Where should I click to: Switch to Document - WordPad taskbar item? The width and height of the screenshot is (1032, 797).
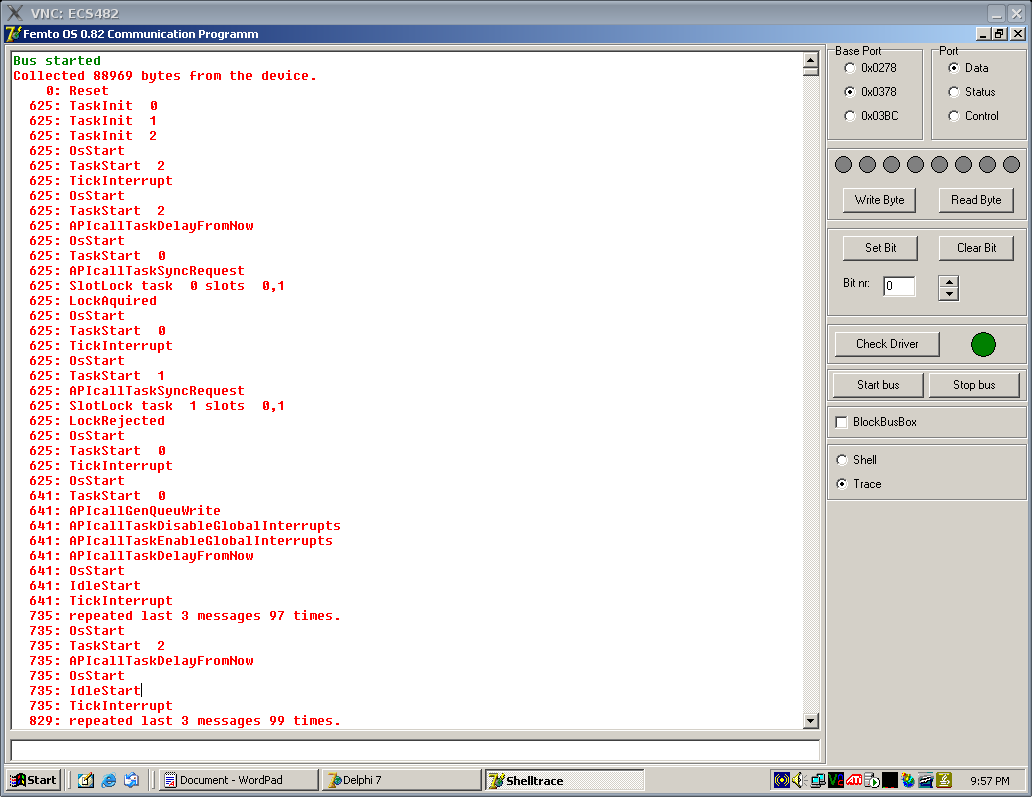pos(239,780)
